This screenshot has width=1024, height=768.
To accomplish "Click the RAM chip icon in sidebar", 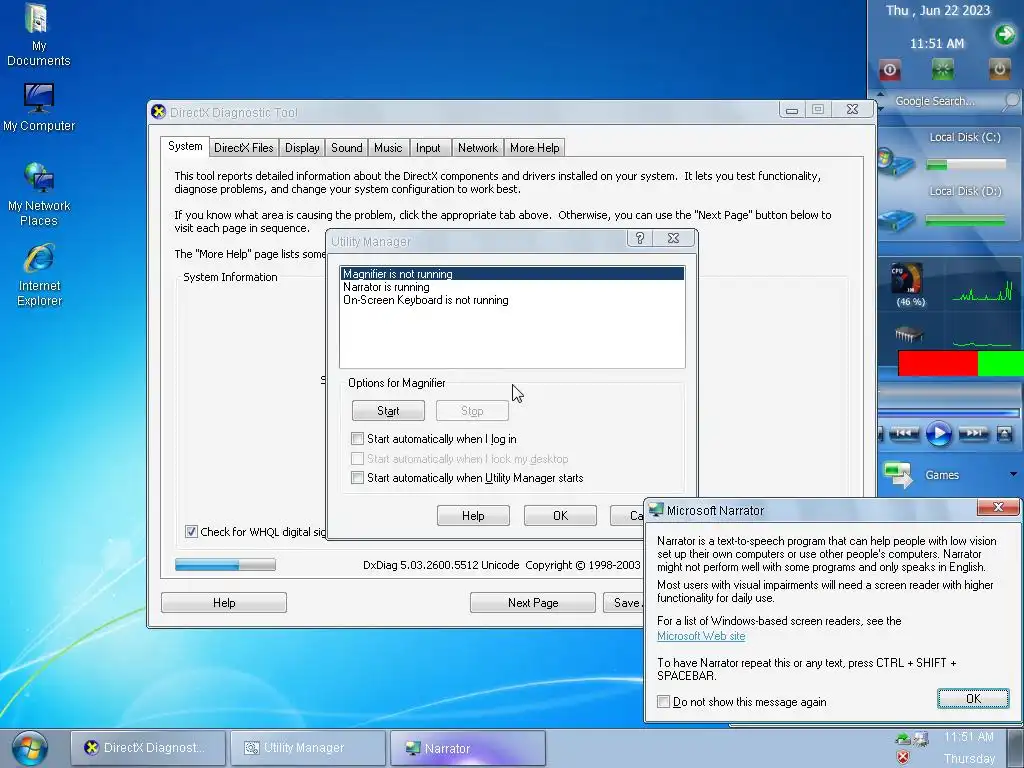I will (908, 334).
